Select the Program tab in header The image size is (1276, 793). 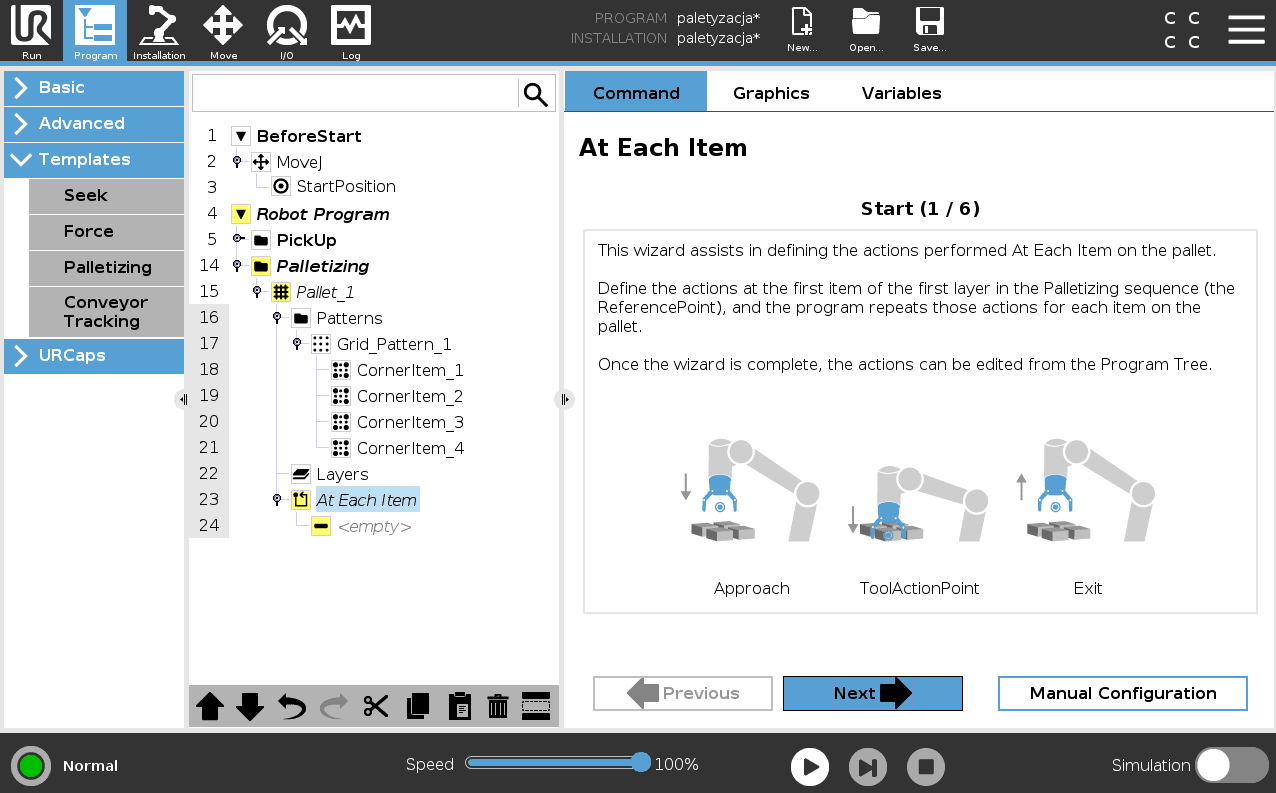click(95, 32)
